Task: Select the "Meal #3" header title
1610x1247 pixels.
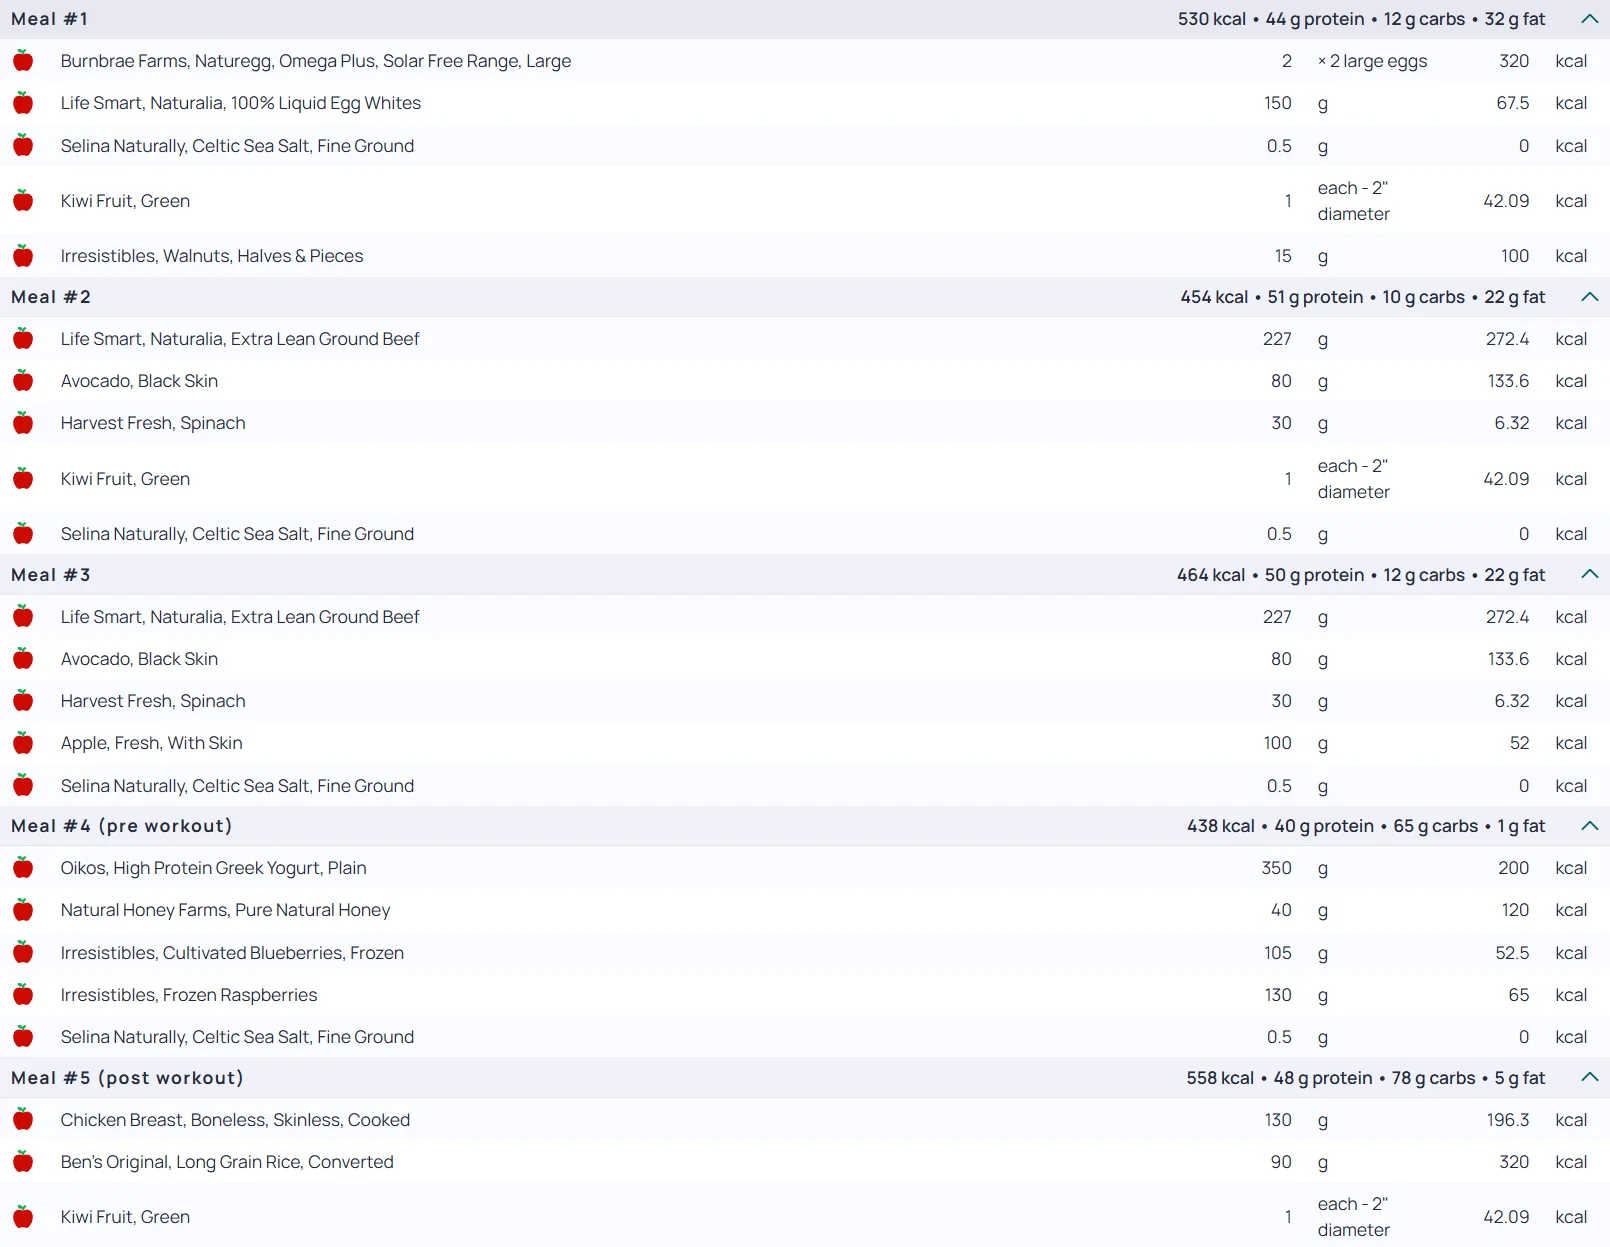Action: click(51, 575)
